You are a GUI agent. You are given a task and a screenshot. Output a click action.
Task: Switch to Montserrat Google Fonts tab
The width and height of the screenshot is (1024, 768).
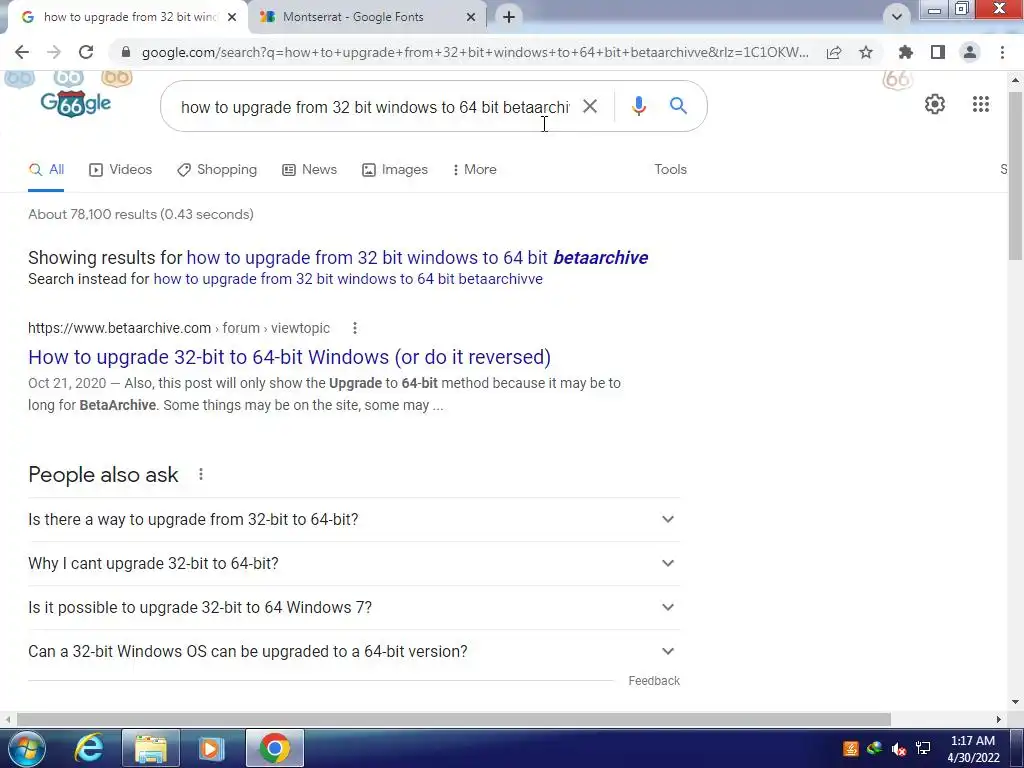pos(366,17)
